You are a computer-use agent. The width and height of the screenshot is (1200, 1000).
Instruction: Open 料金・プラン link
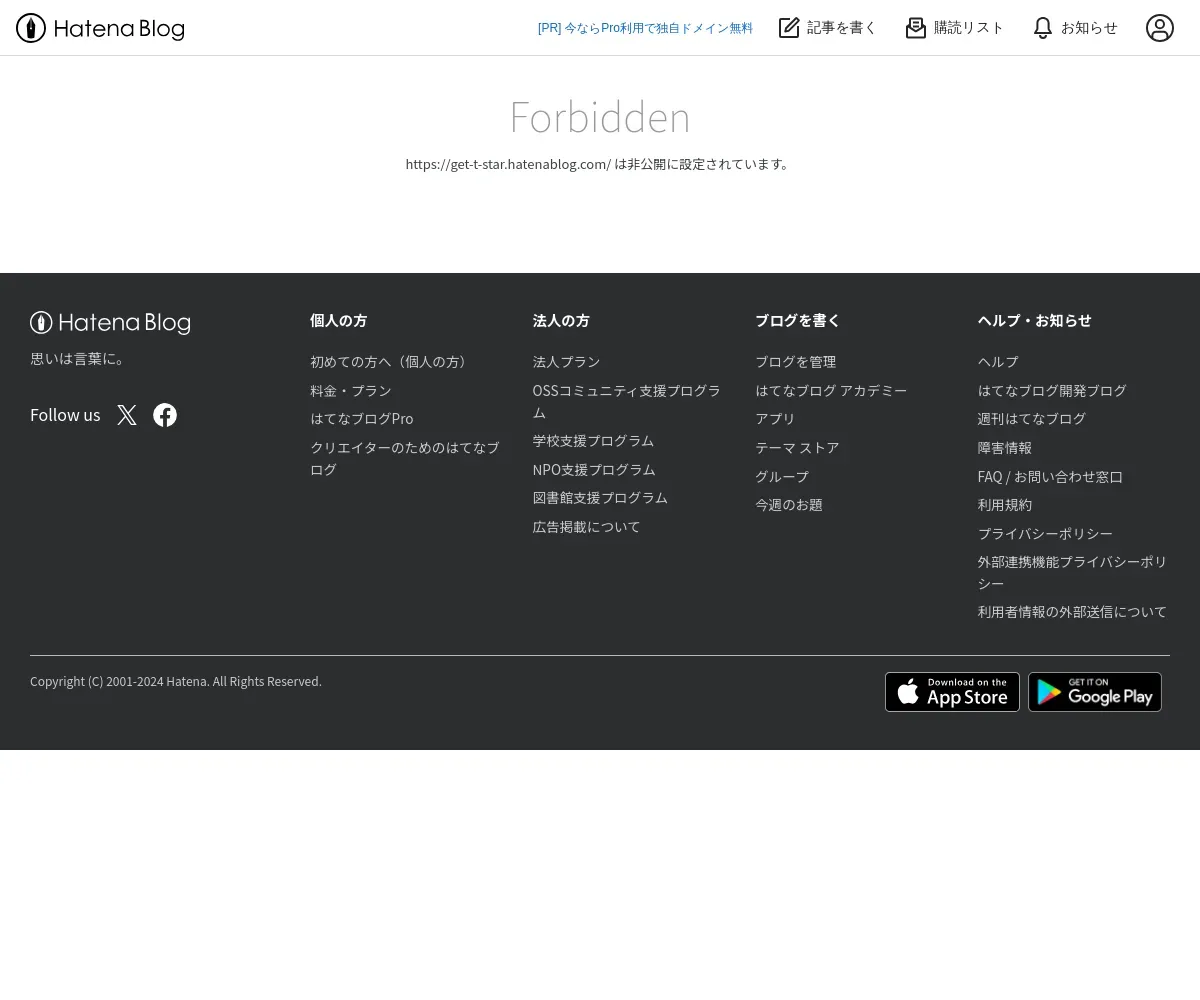(351, 390)
